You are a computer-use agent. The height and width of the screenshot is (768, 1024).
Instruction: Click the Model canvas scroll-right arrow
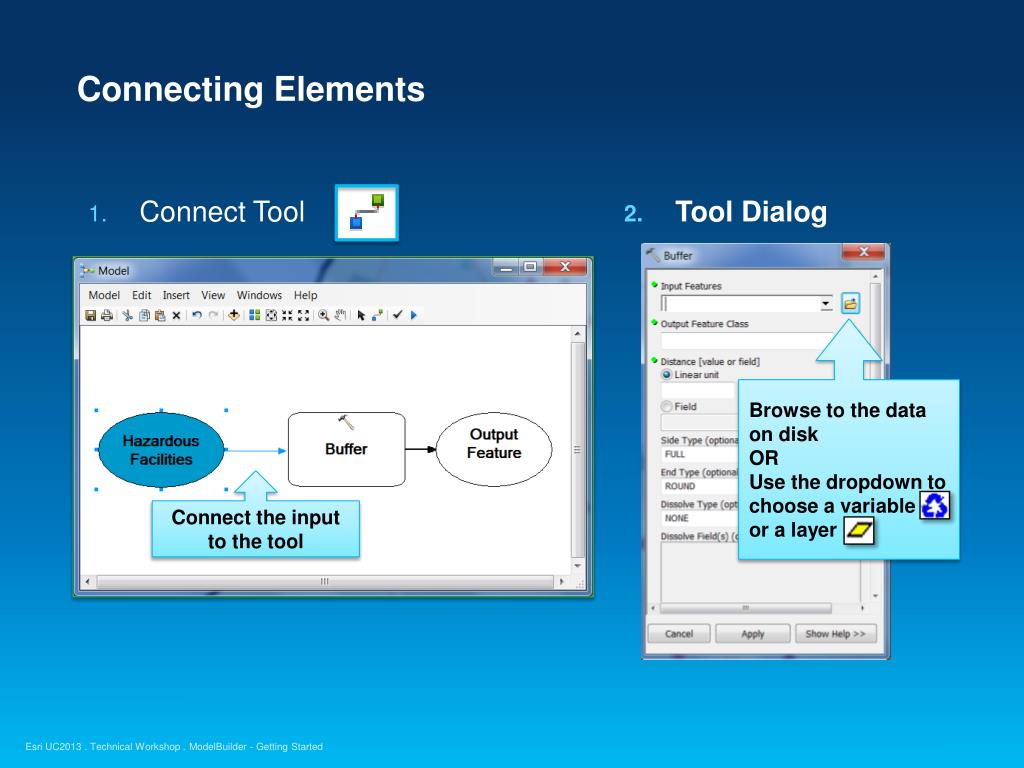pos(561,581)
